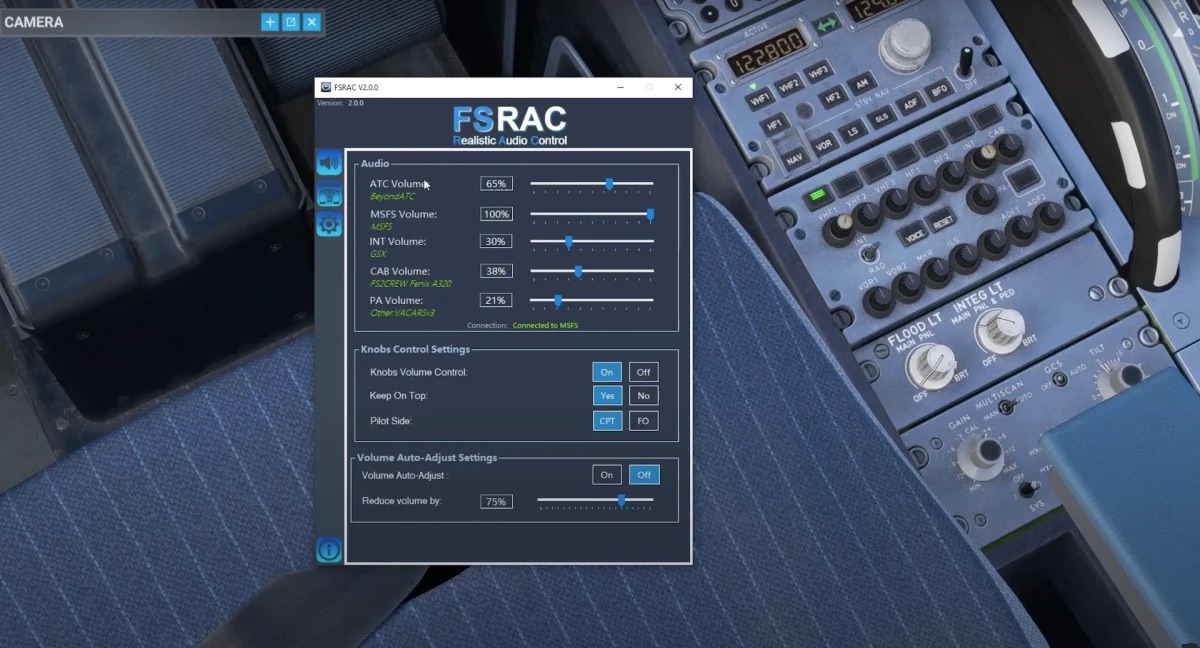Click the Connected to MSFS status text
Viewport: 1200px width, 648px height.
point(545,325)
